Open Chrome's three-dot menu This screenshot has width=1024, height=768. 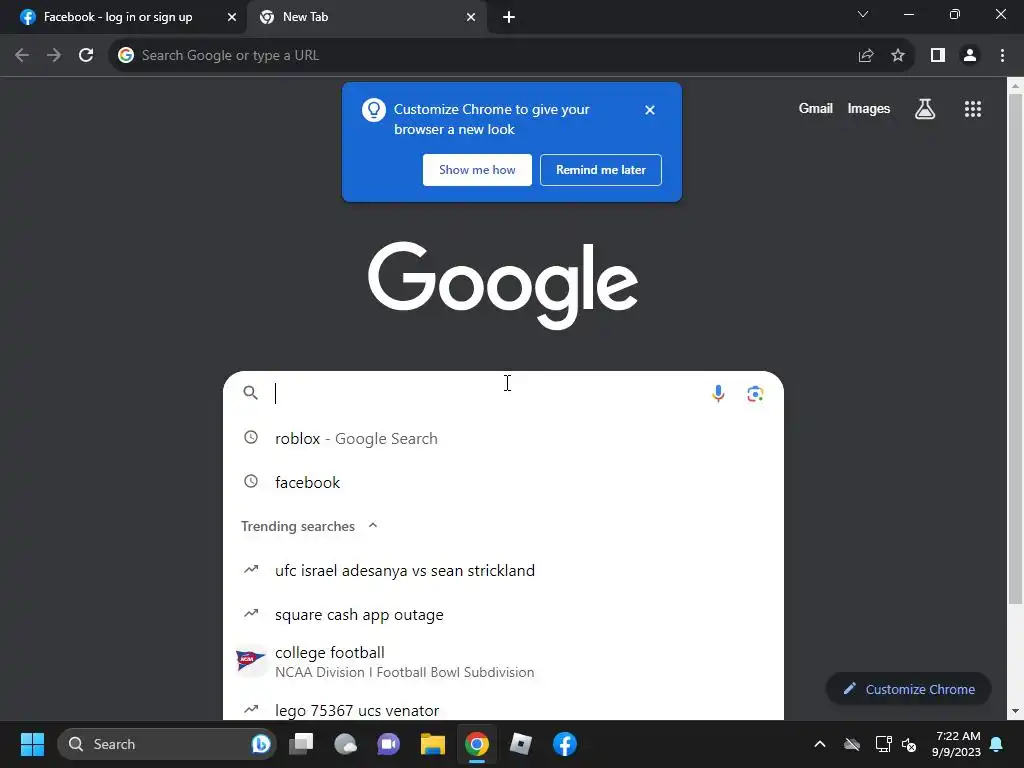click(x=1002, y=56)
